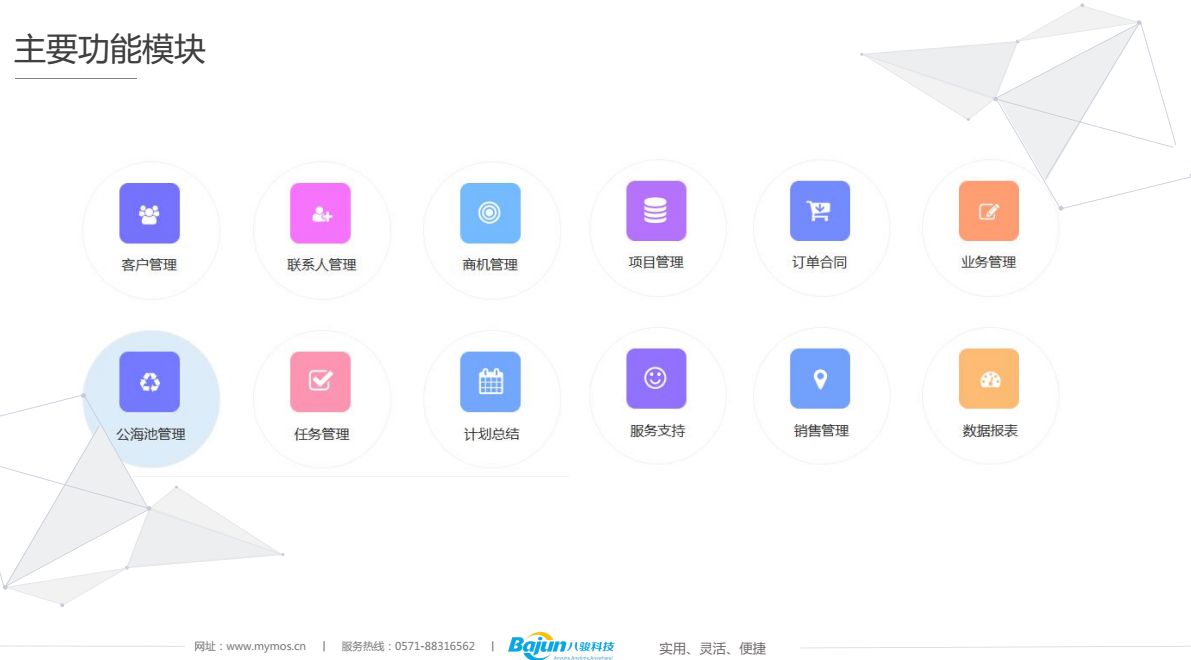Visit the www.mymos.cn website link

(x=265, y=647)
